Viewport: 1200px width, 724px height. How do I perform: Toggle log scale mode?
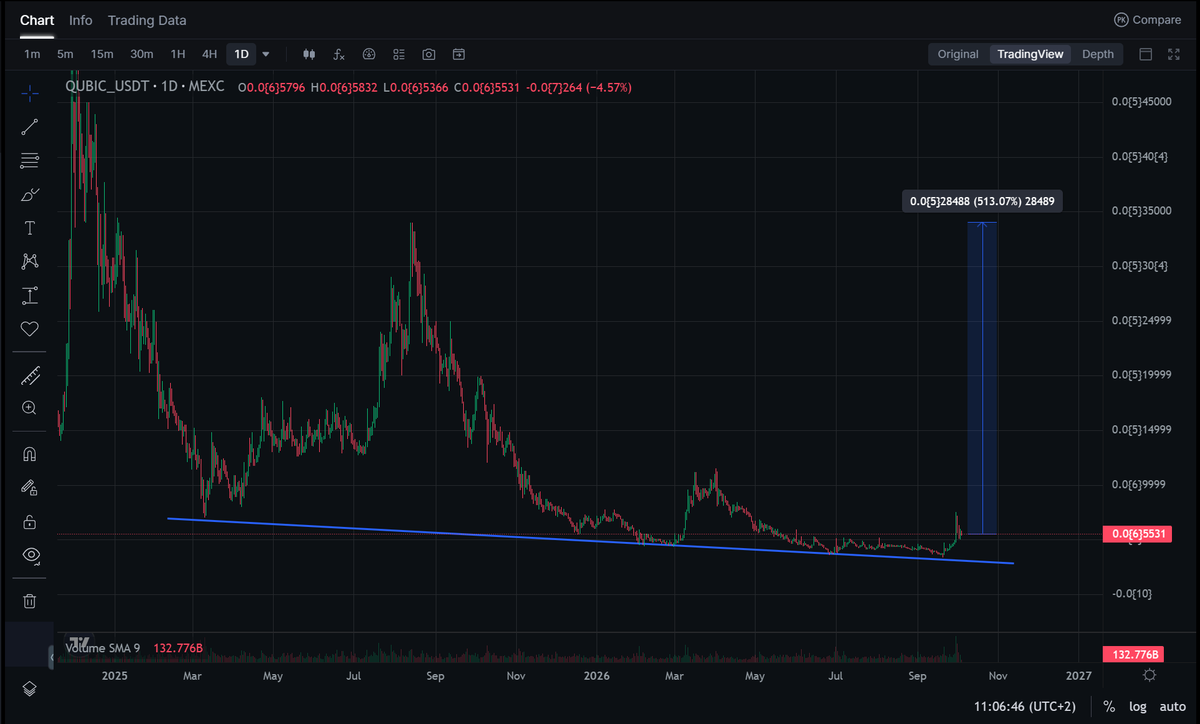coord(1138,706)
